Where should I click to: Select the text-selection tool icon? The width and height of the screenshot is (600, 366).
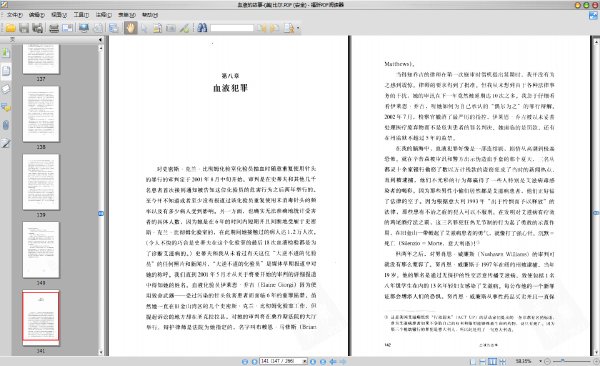(x=157, y=28)
